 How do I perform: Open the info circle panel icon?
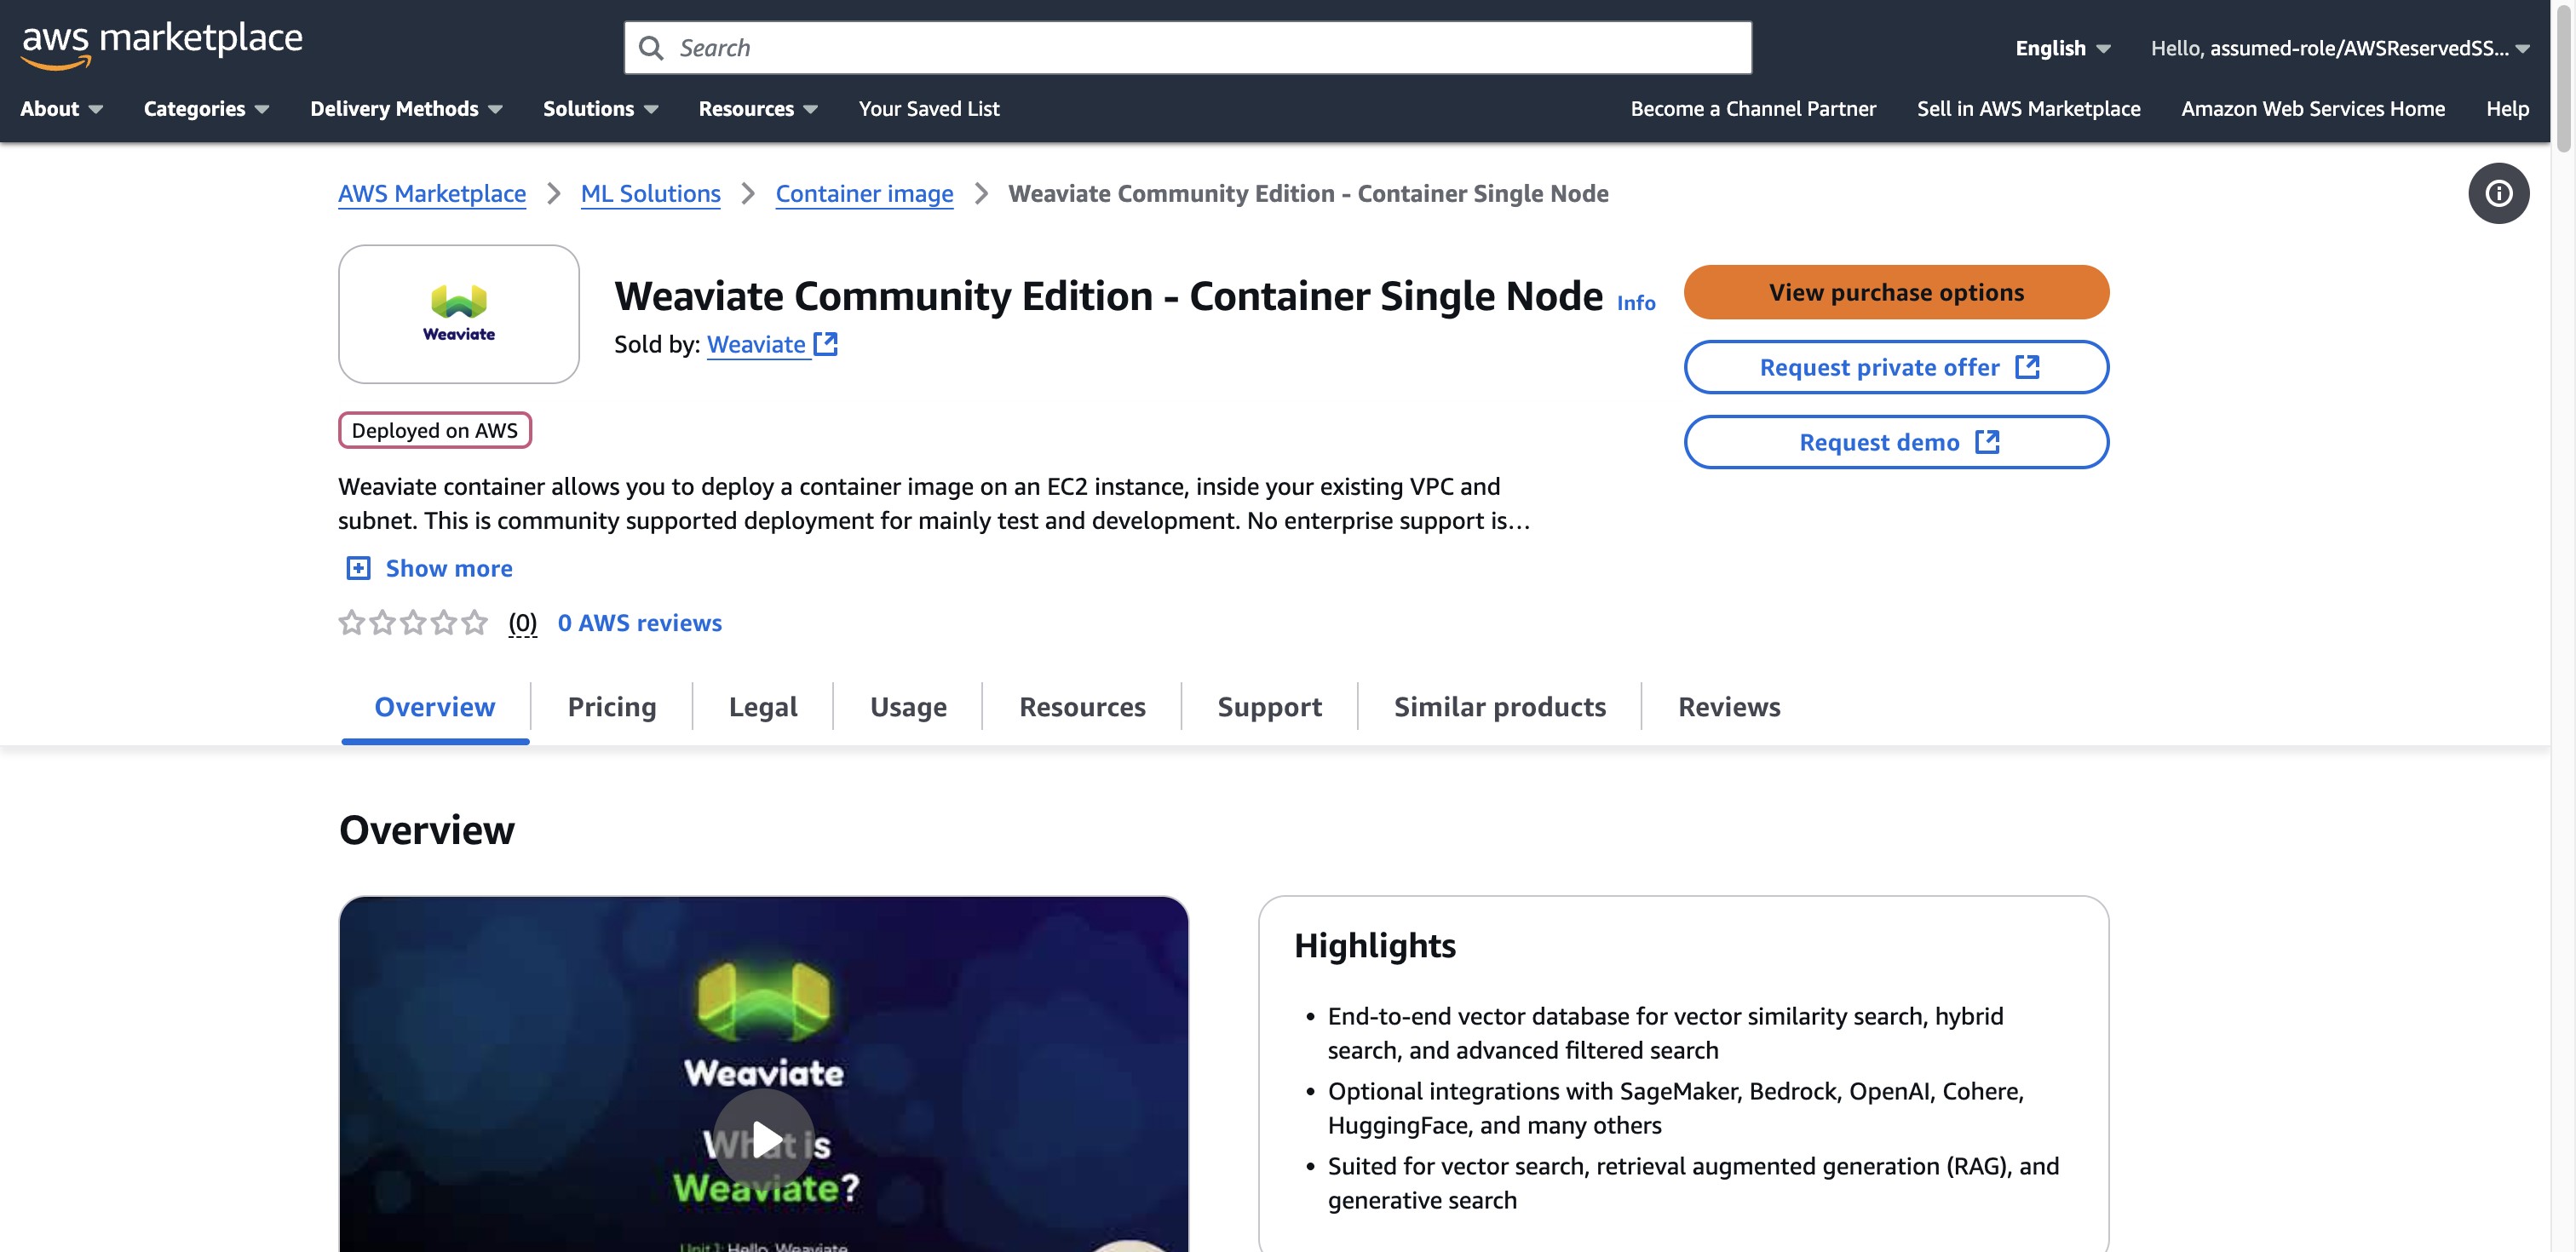[x=2498, y=193]
